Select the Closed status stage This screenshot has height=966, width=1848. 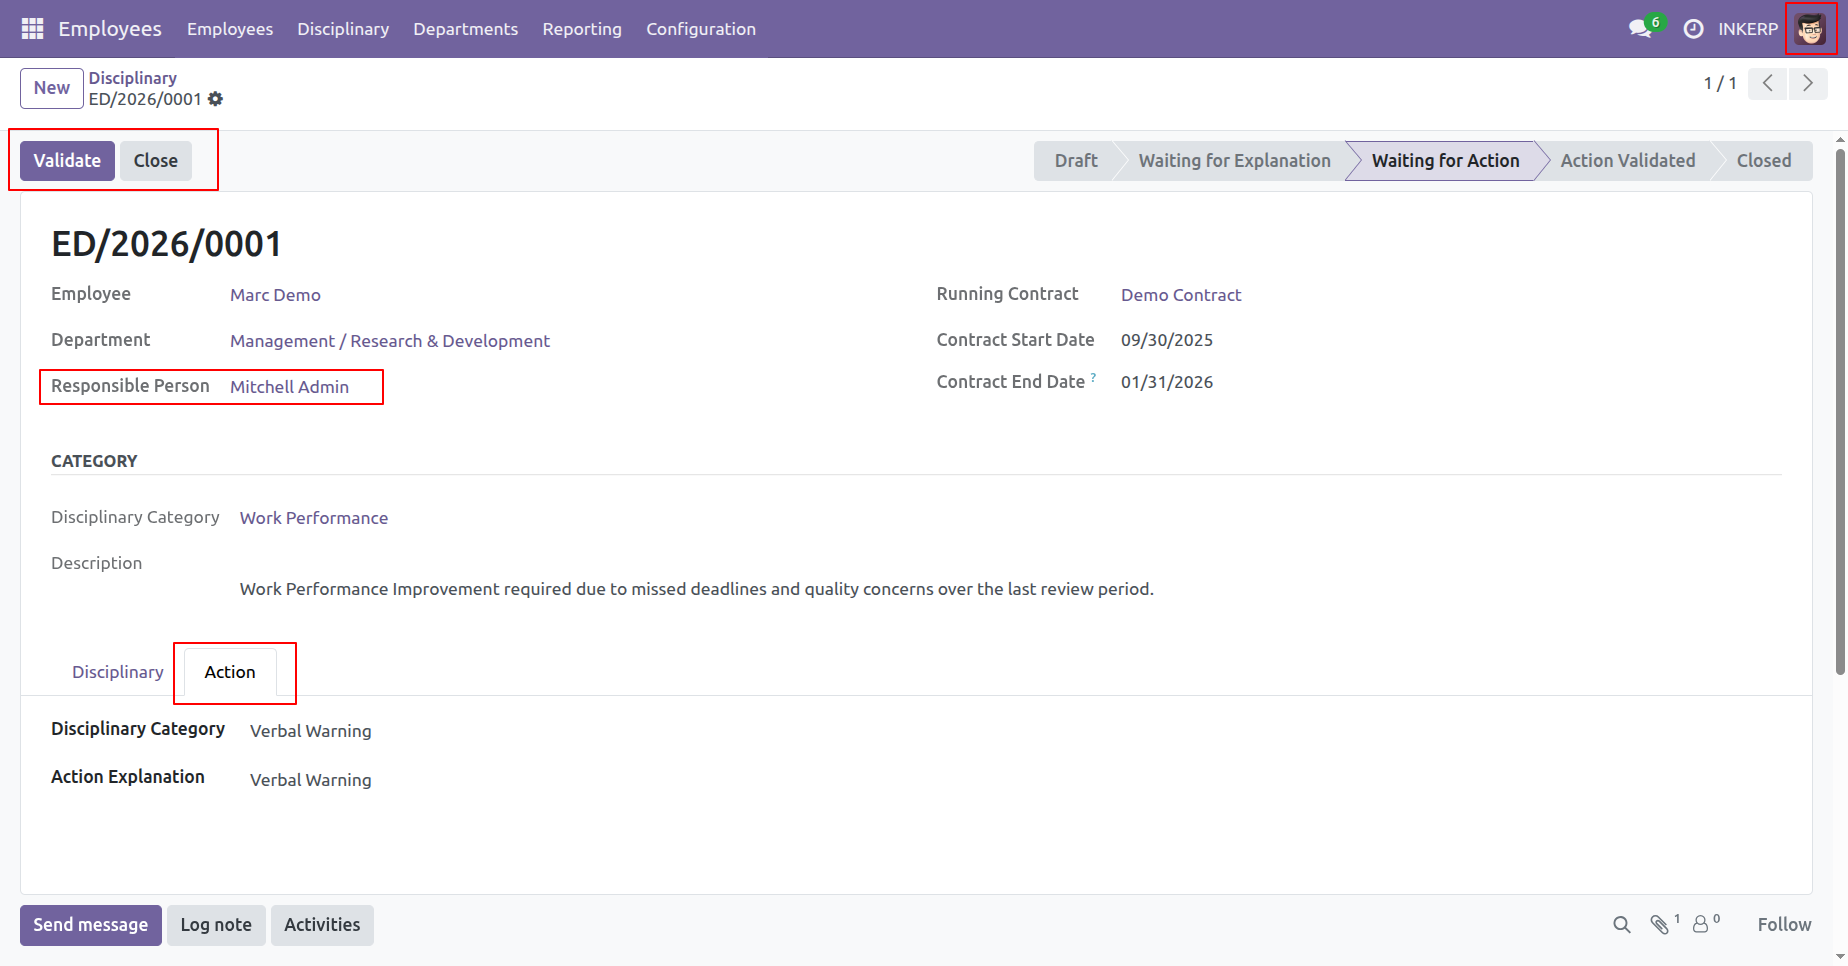[1764, 161]
